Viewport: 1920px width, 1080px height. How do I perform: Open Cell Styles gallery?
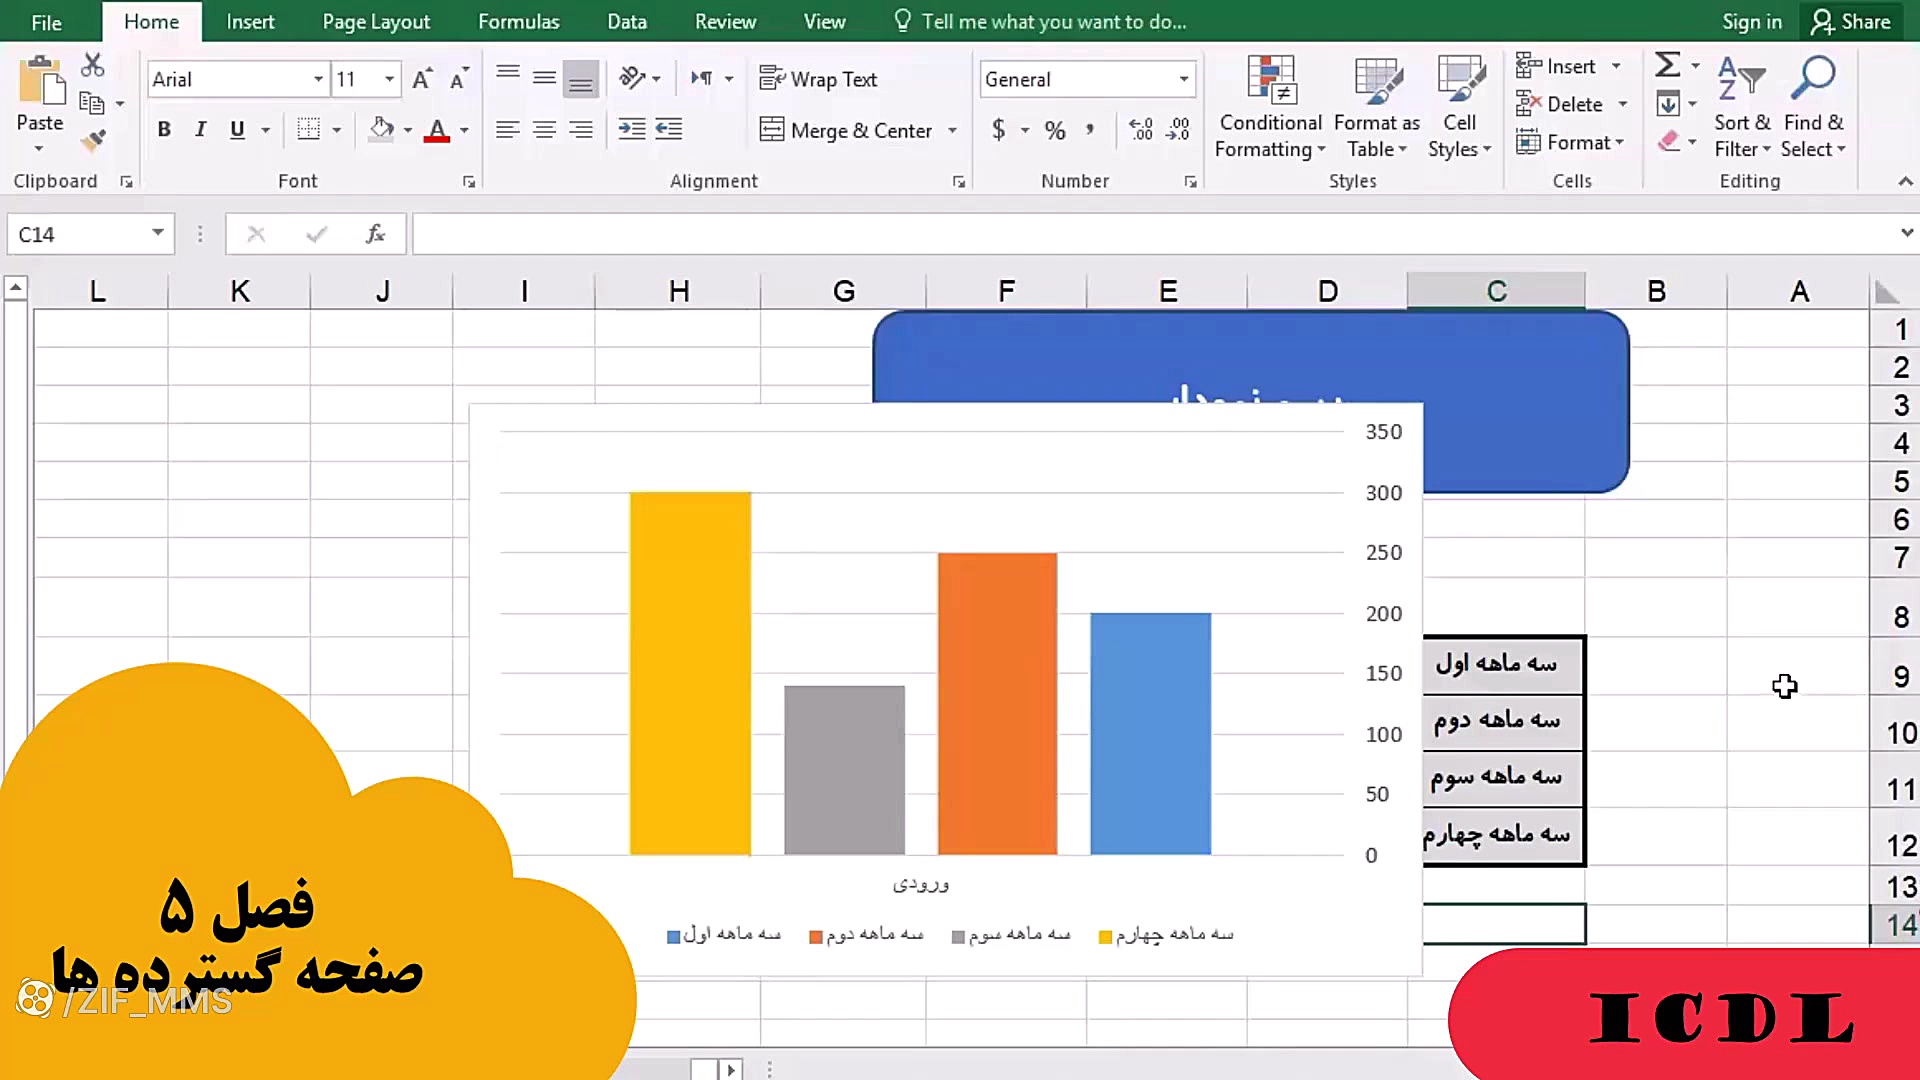pos(1459,108)
